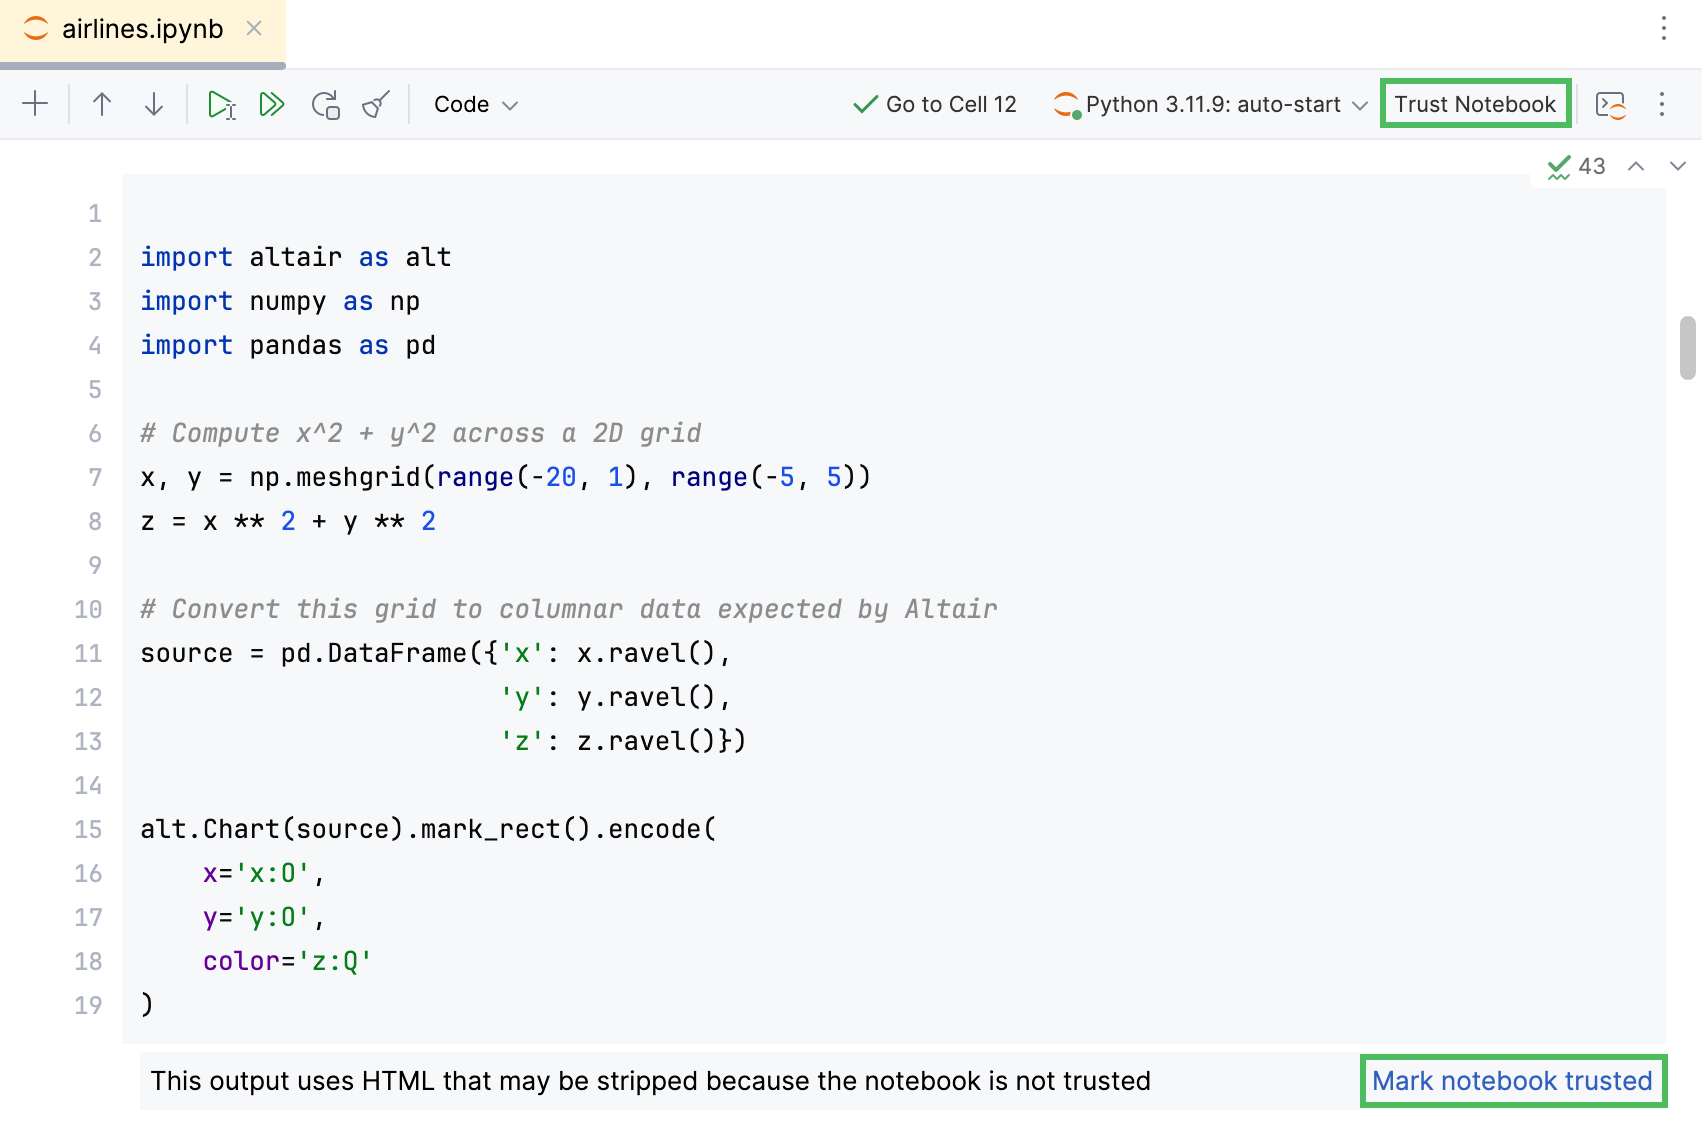
Task: Jump to next highlighted problem
Action: coord(1678,166)
